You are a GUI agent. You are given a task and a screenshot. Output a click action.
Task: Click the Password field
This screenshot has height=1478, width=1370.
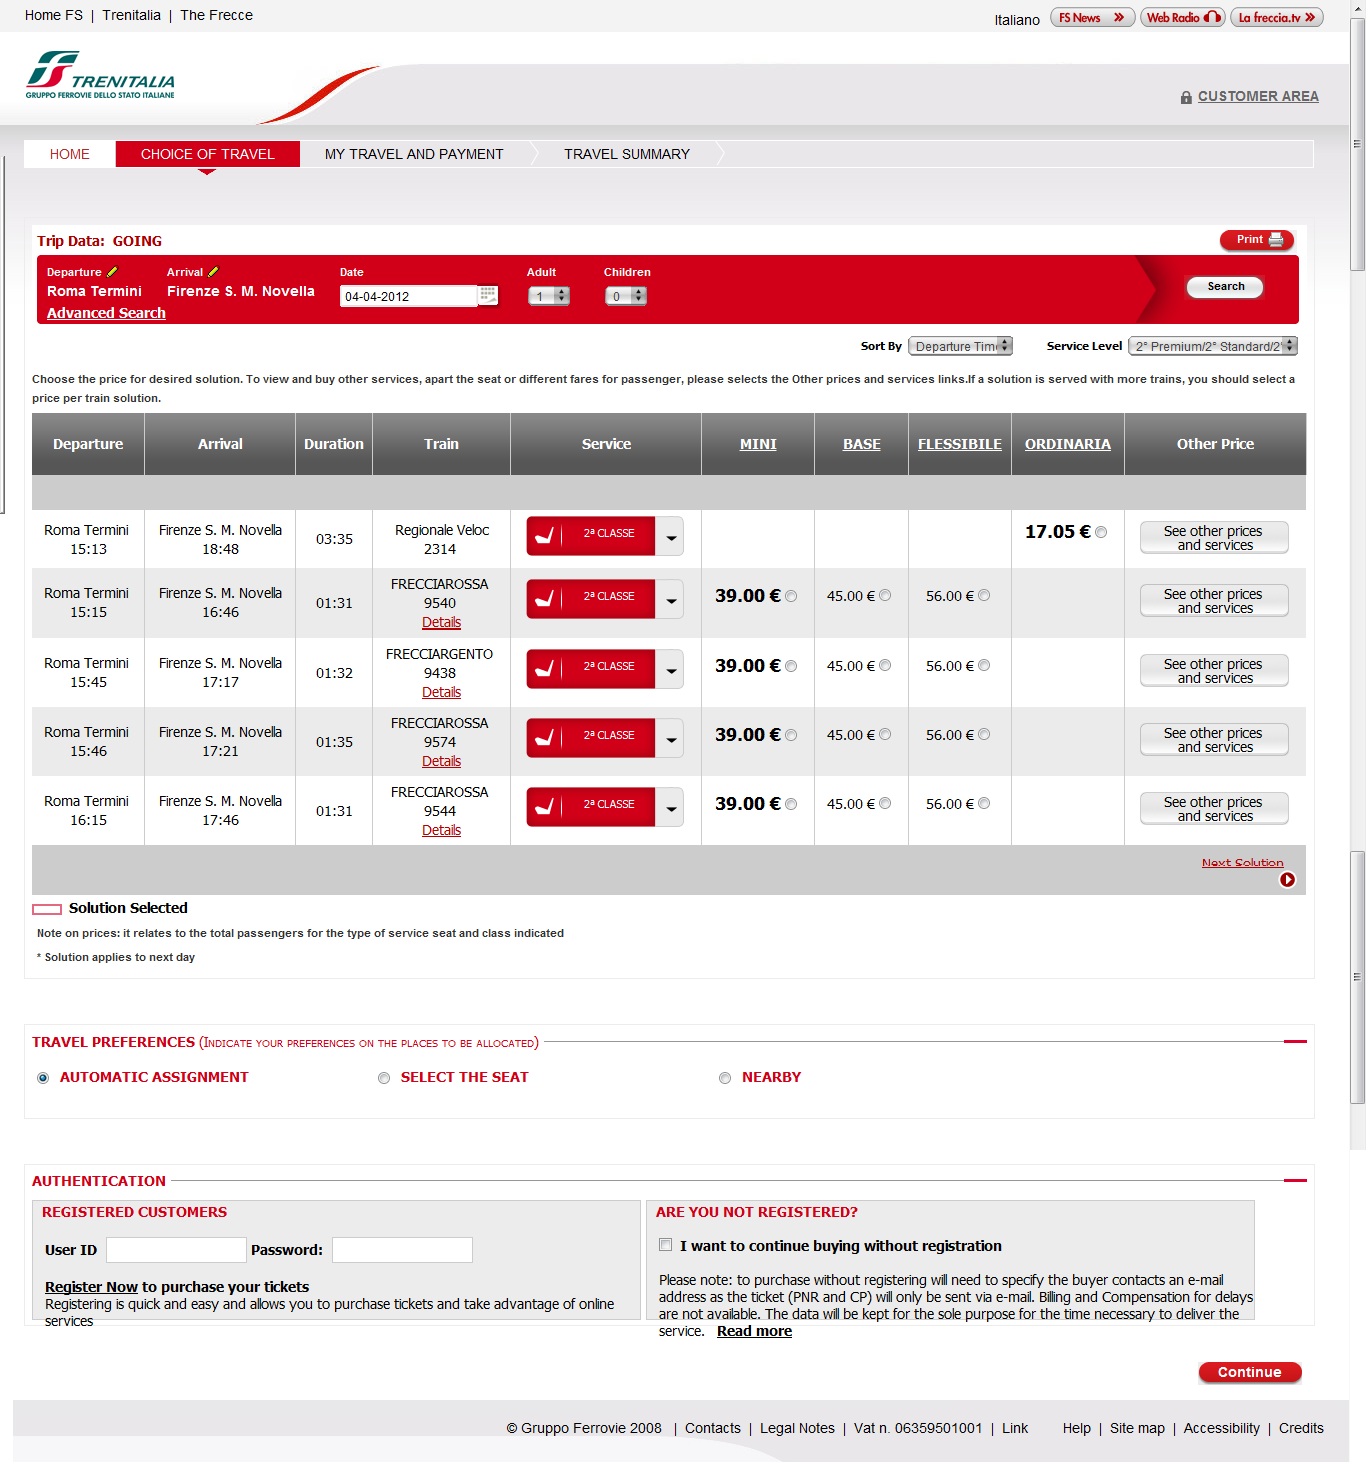tap(402, 1250)
